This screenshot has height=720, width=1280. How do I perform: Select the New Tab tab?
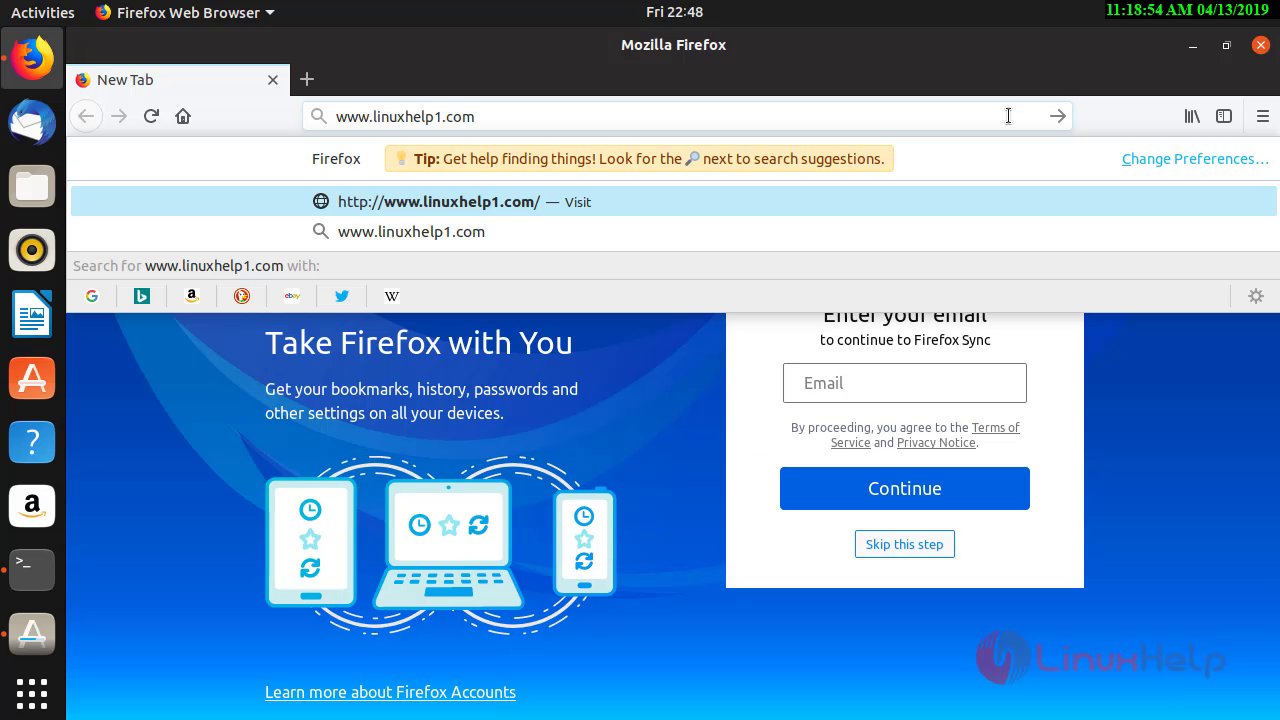[x=178, y=80]
